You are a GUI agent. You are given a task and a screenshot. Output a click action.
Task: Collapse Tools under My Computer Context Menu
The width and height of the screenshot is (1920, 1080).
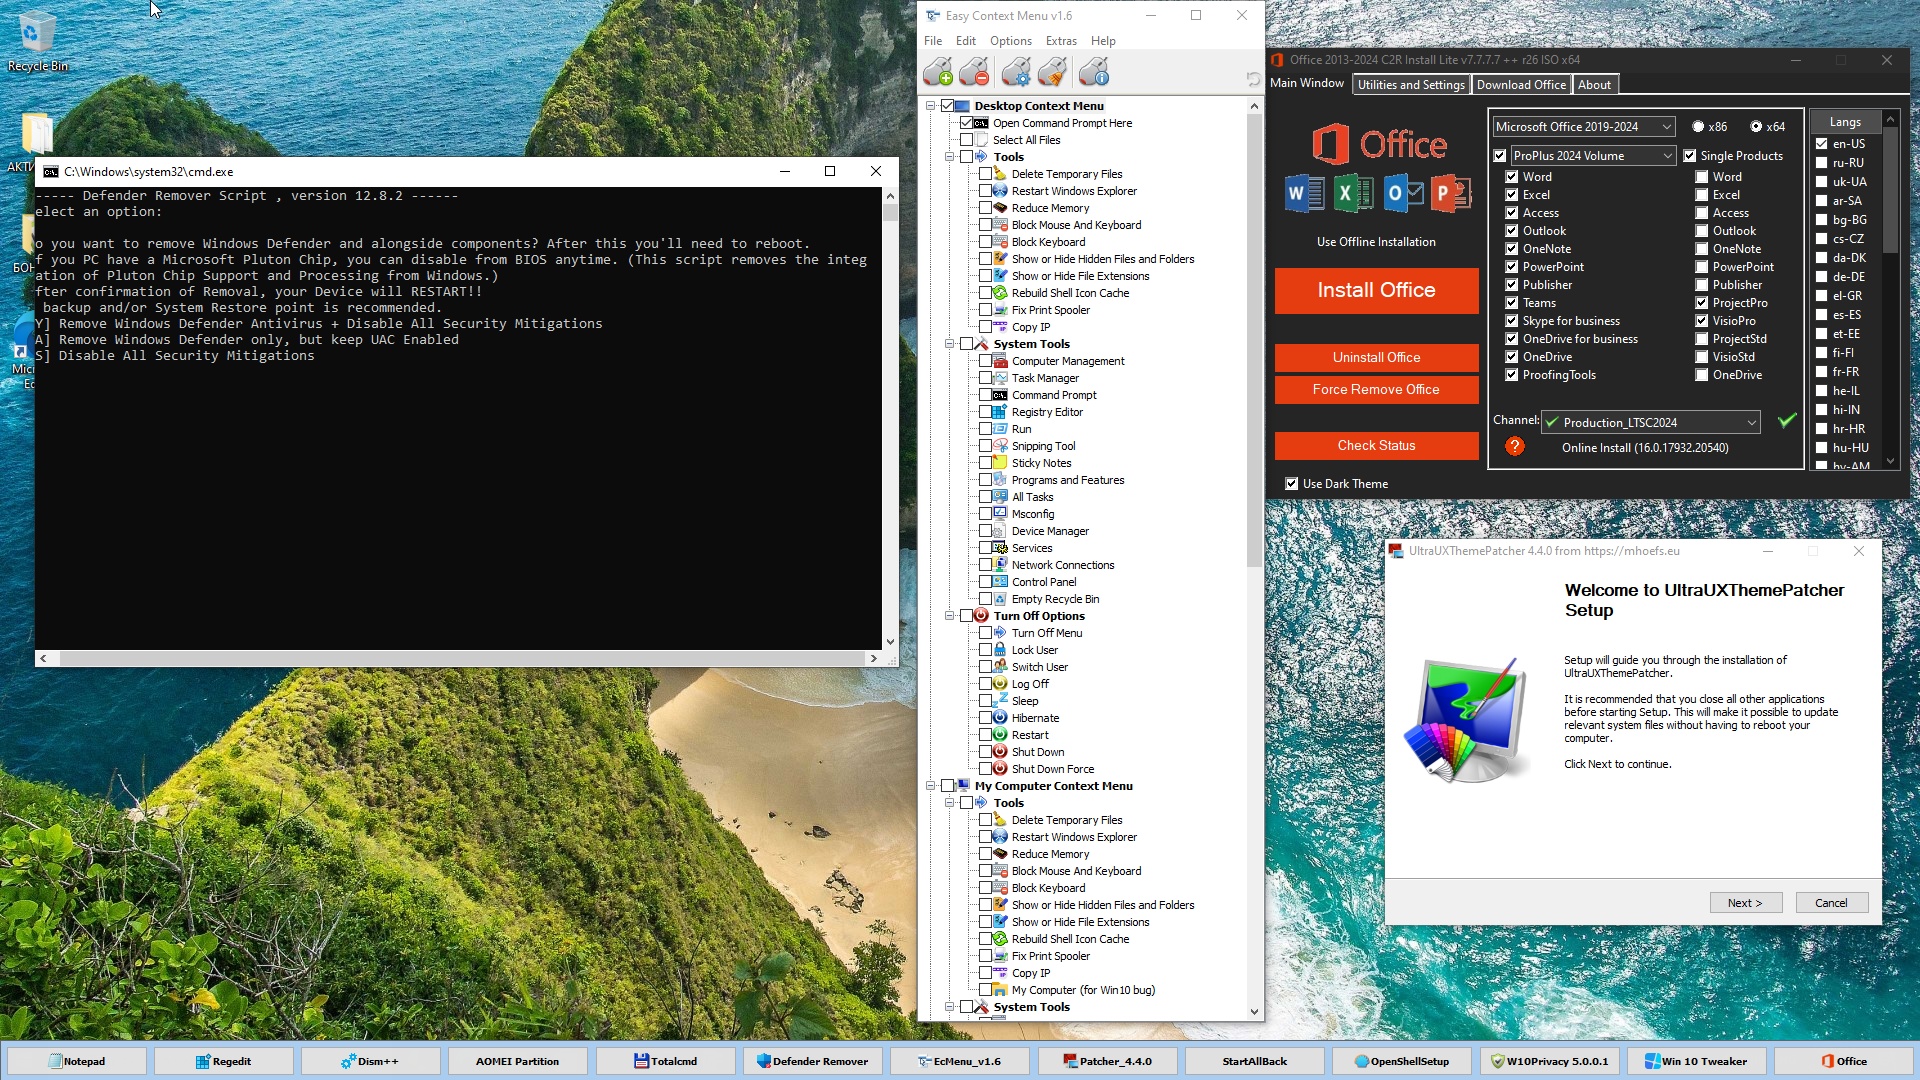click(949, 803)
